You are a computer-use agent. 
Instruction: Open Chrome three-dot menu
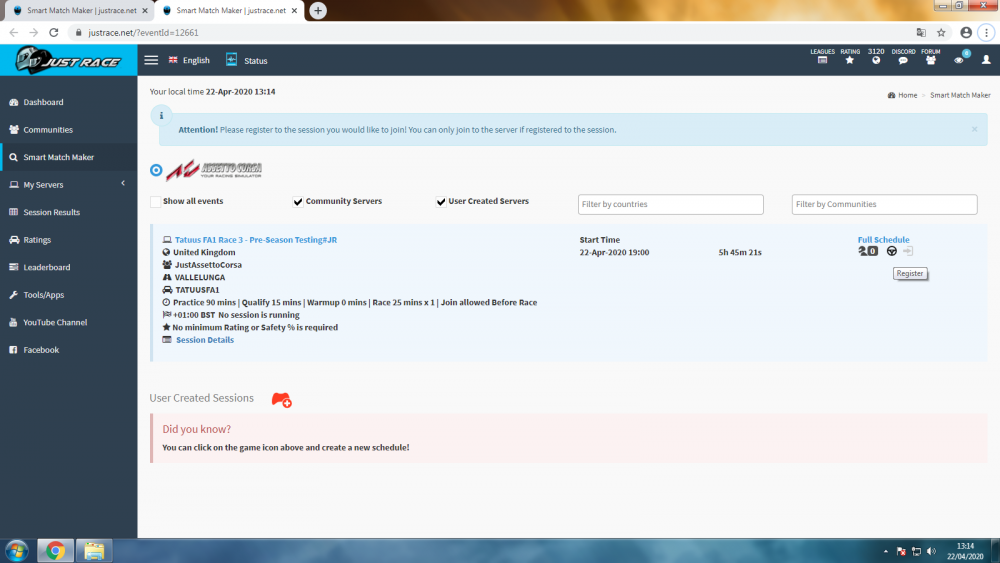point(987,33)
